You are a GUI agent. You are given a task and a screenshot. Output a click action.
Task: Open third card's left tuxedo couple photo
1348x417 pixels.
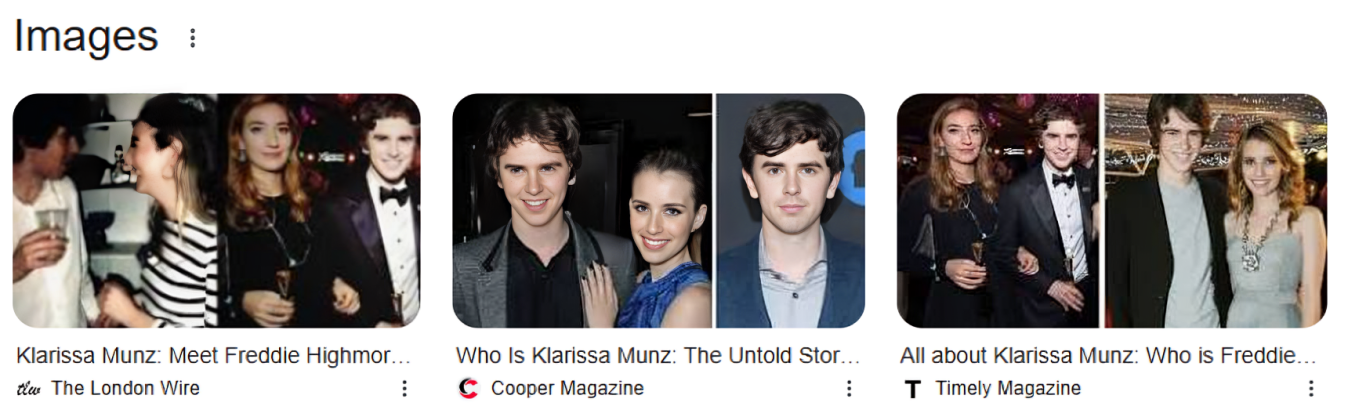click(x=998, y=211)
